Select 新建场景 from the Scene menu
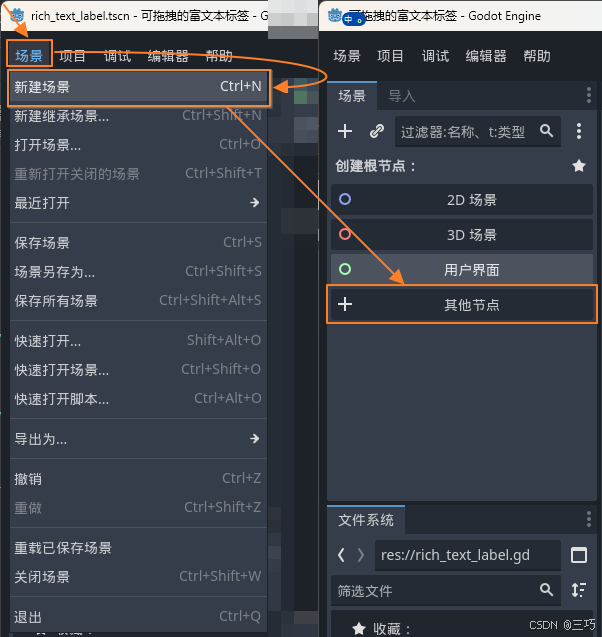Image resolution: width=602 pixels, height=637 pixels. (x=139, y=87)
